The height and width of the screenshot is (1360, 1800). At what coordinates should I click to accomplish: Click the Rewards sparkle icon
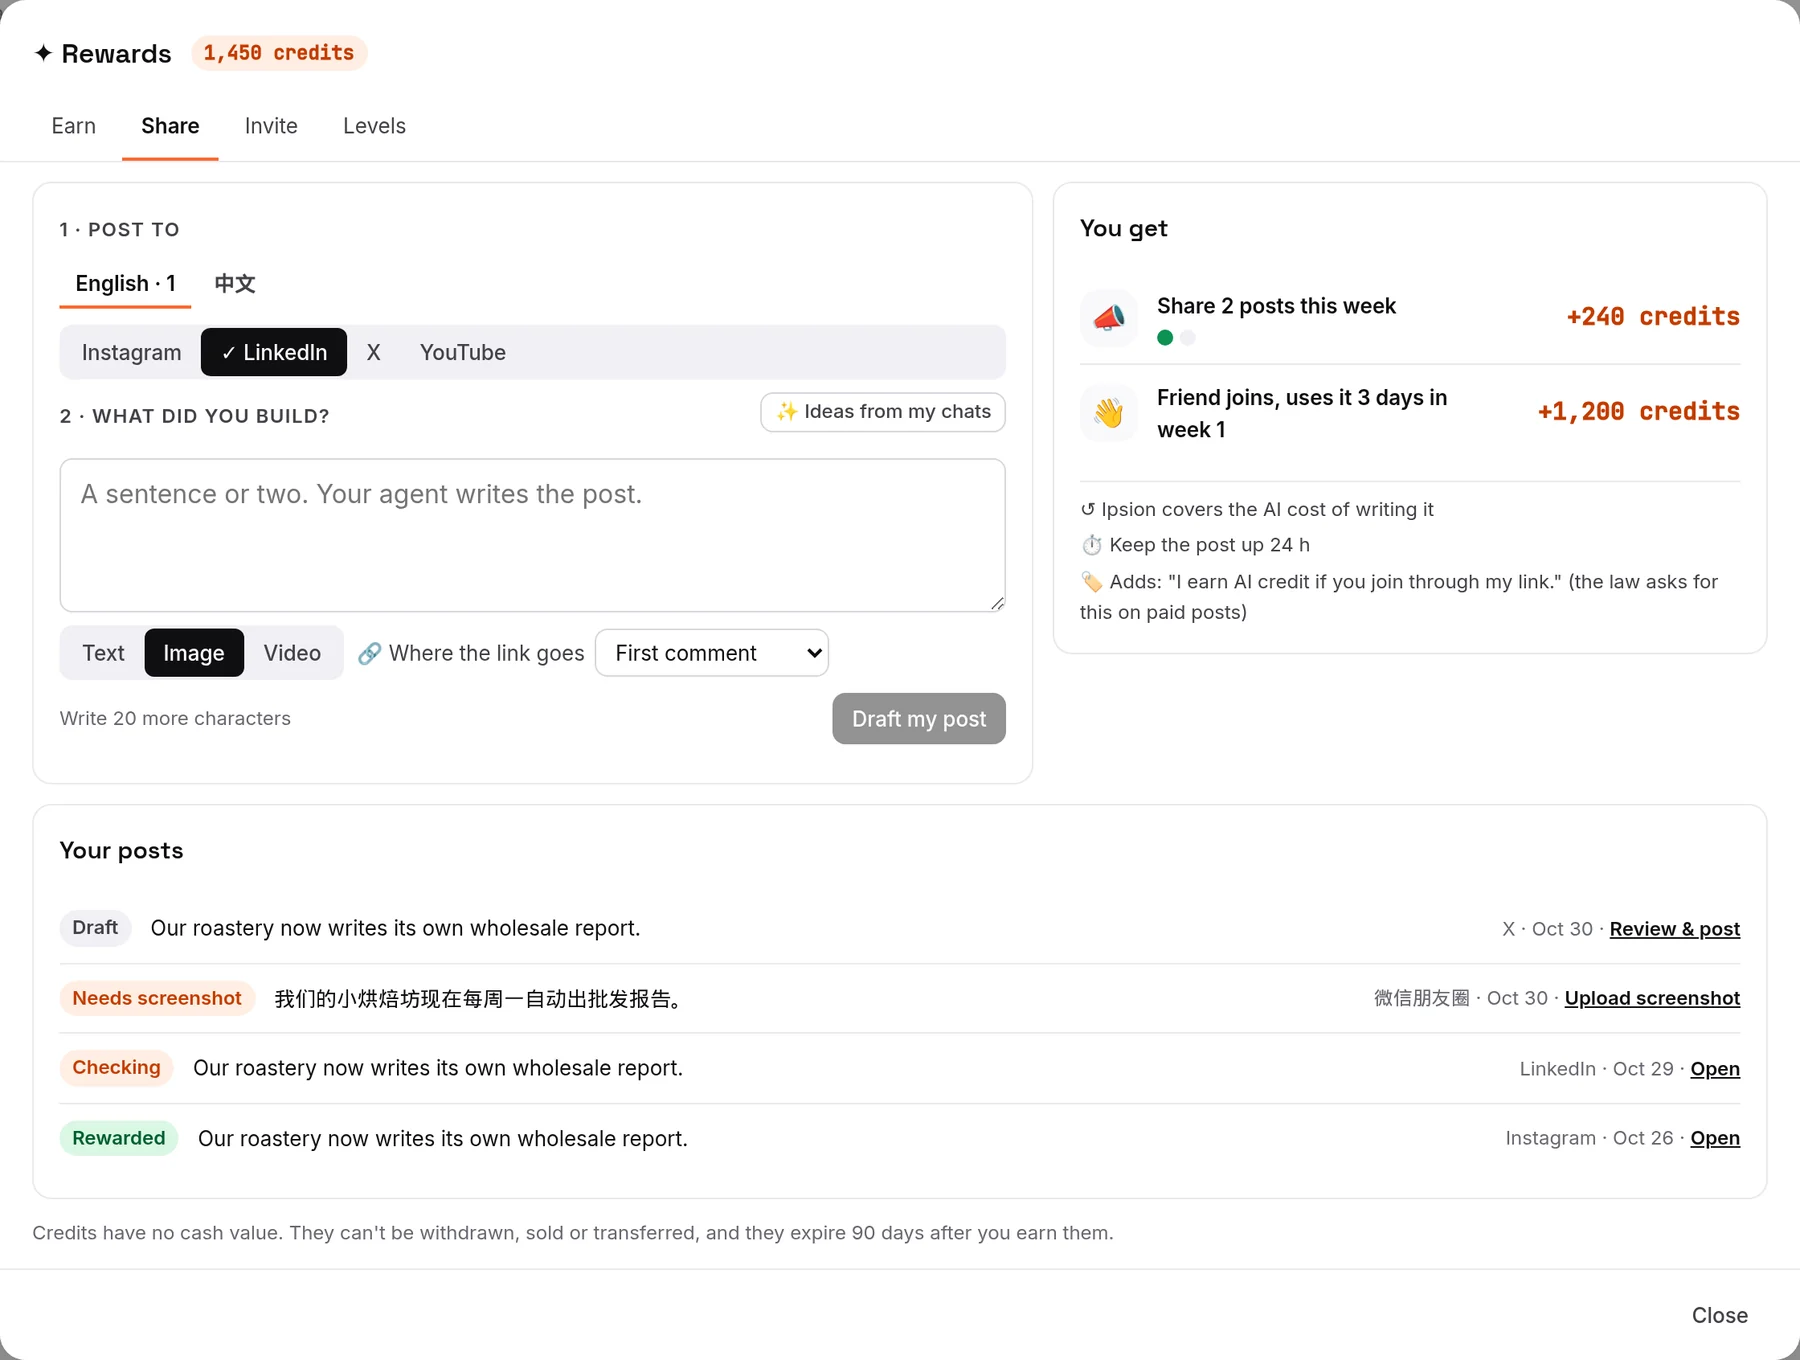[x=43, y=53]
